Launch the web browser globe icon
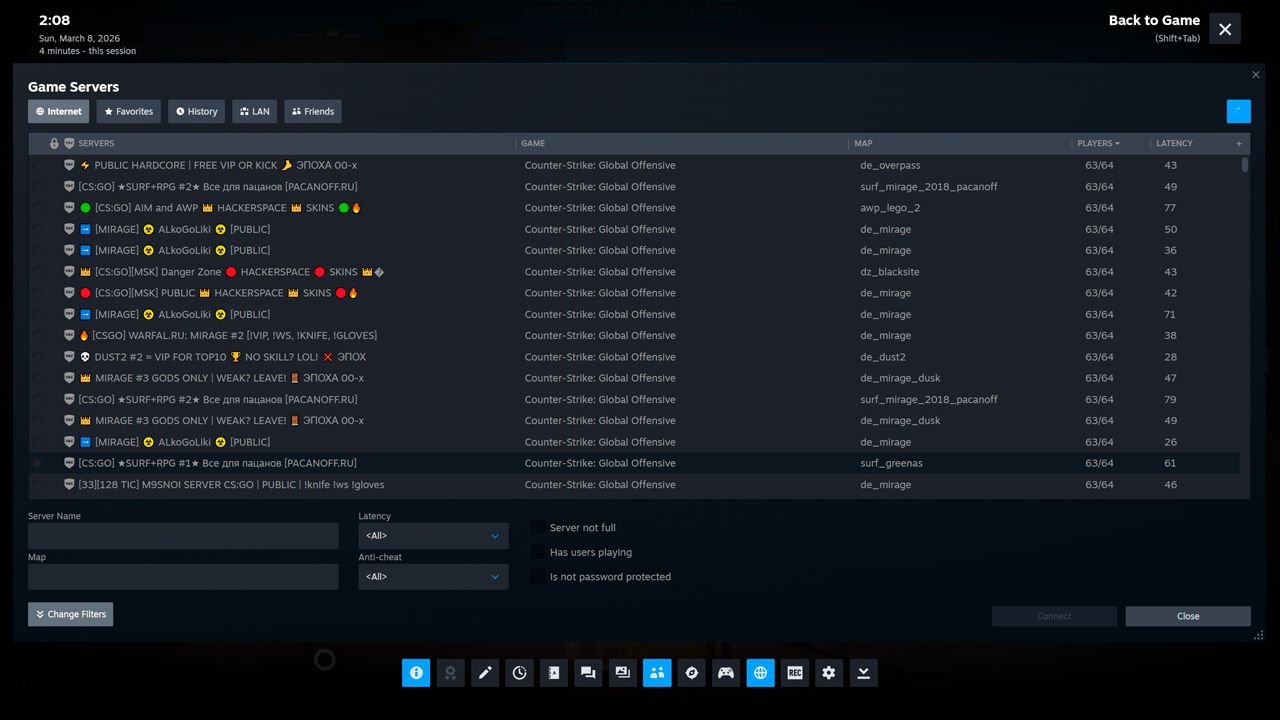The image size is (1280, 720). pos(760,673)
